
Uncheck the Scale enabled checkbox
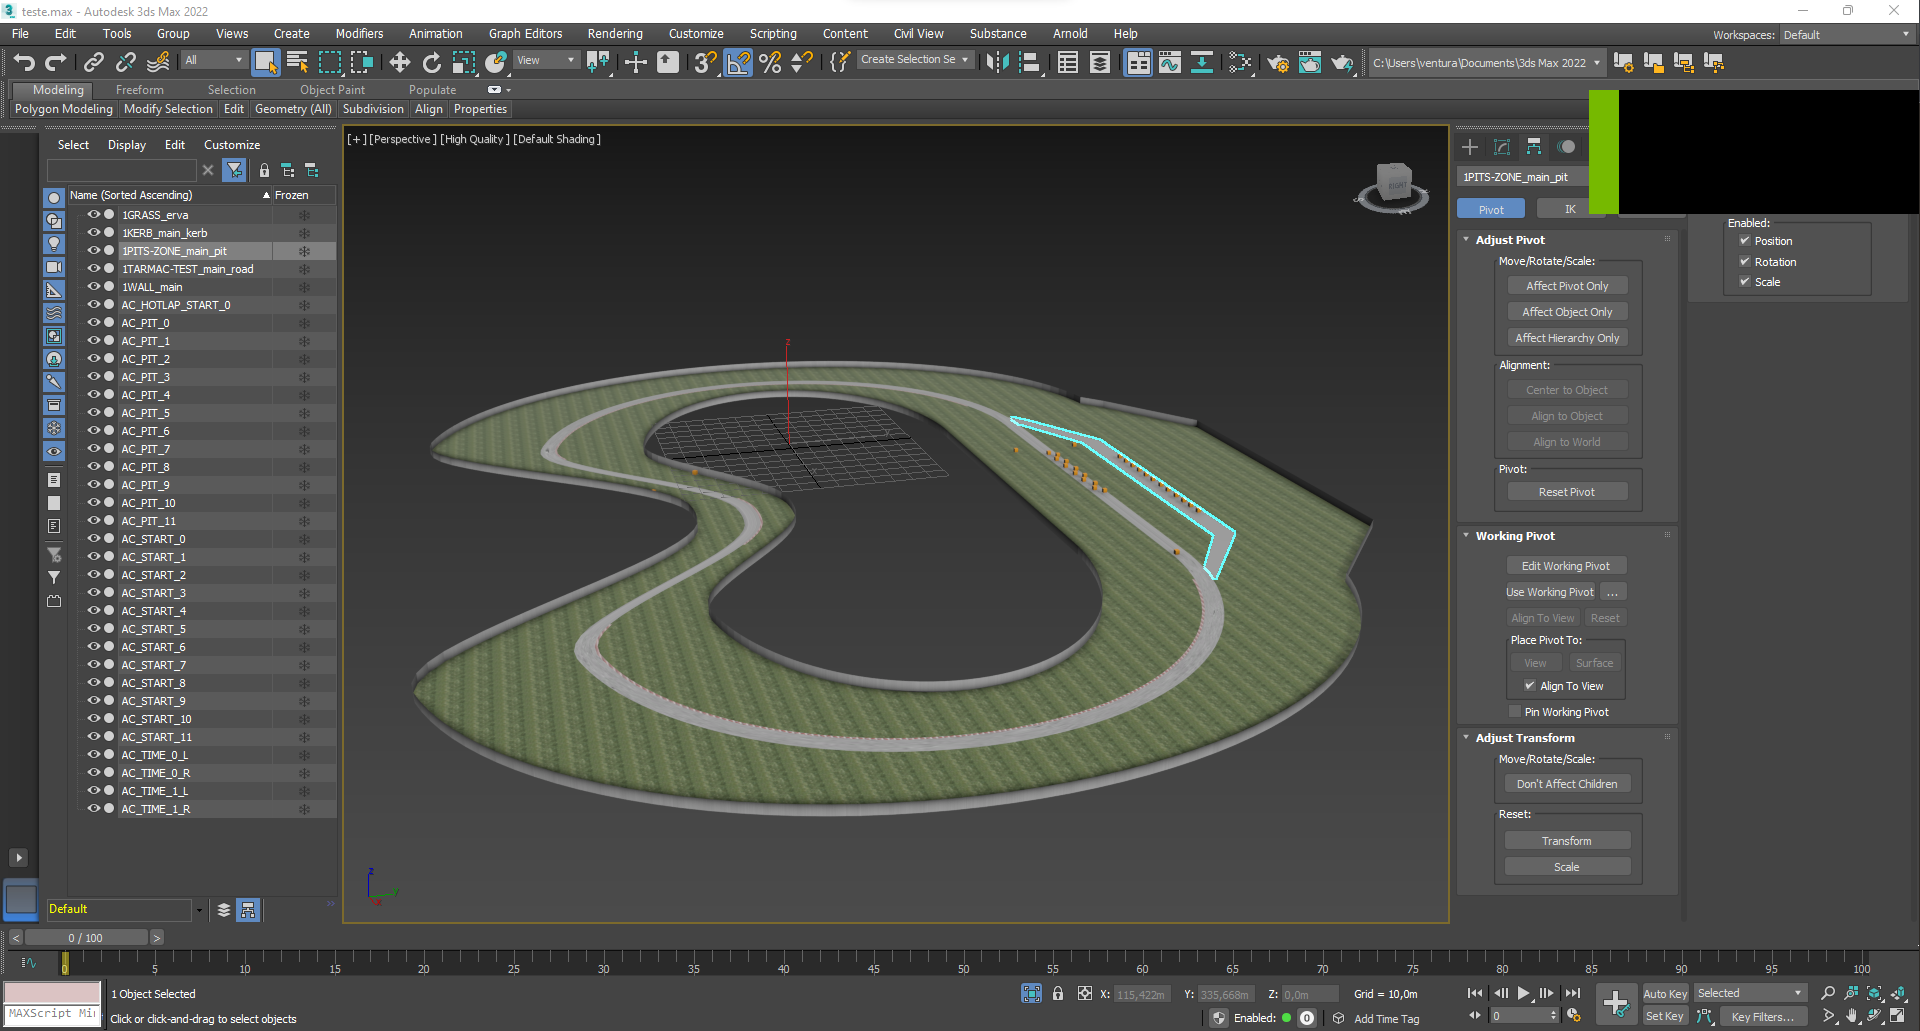1745,282
